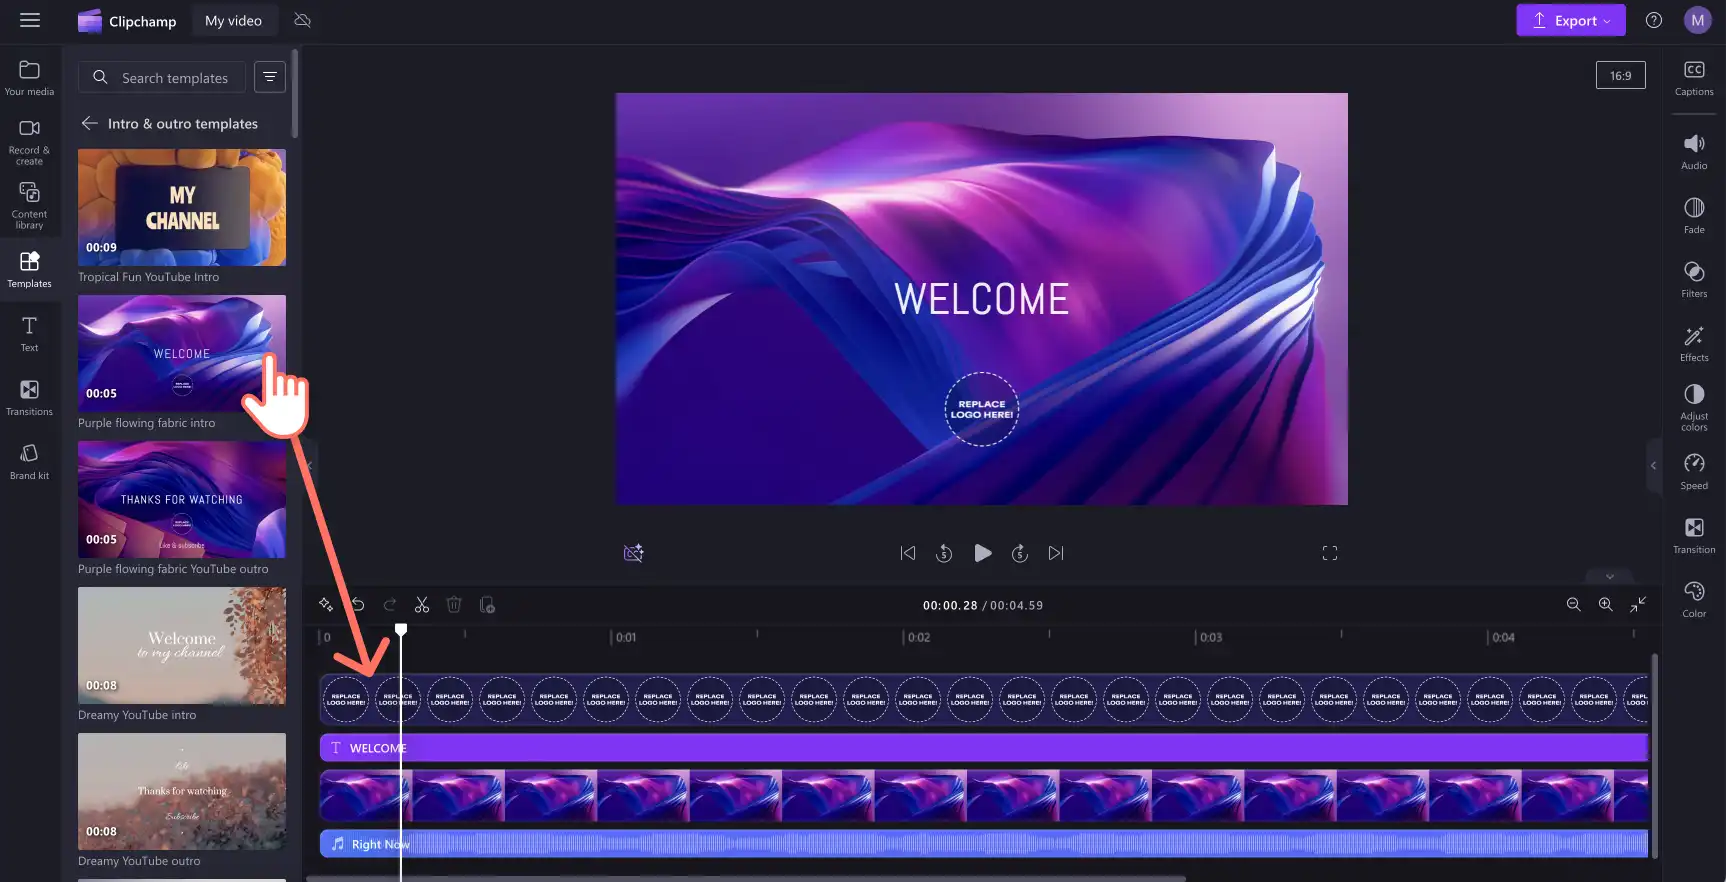
Task: Zoom out of the timeline
Action: point(1573,604)
